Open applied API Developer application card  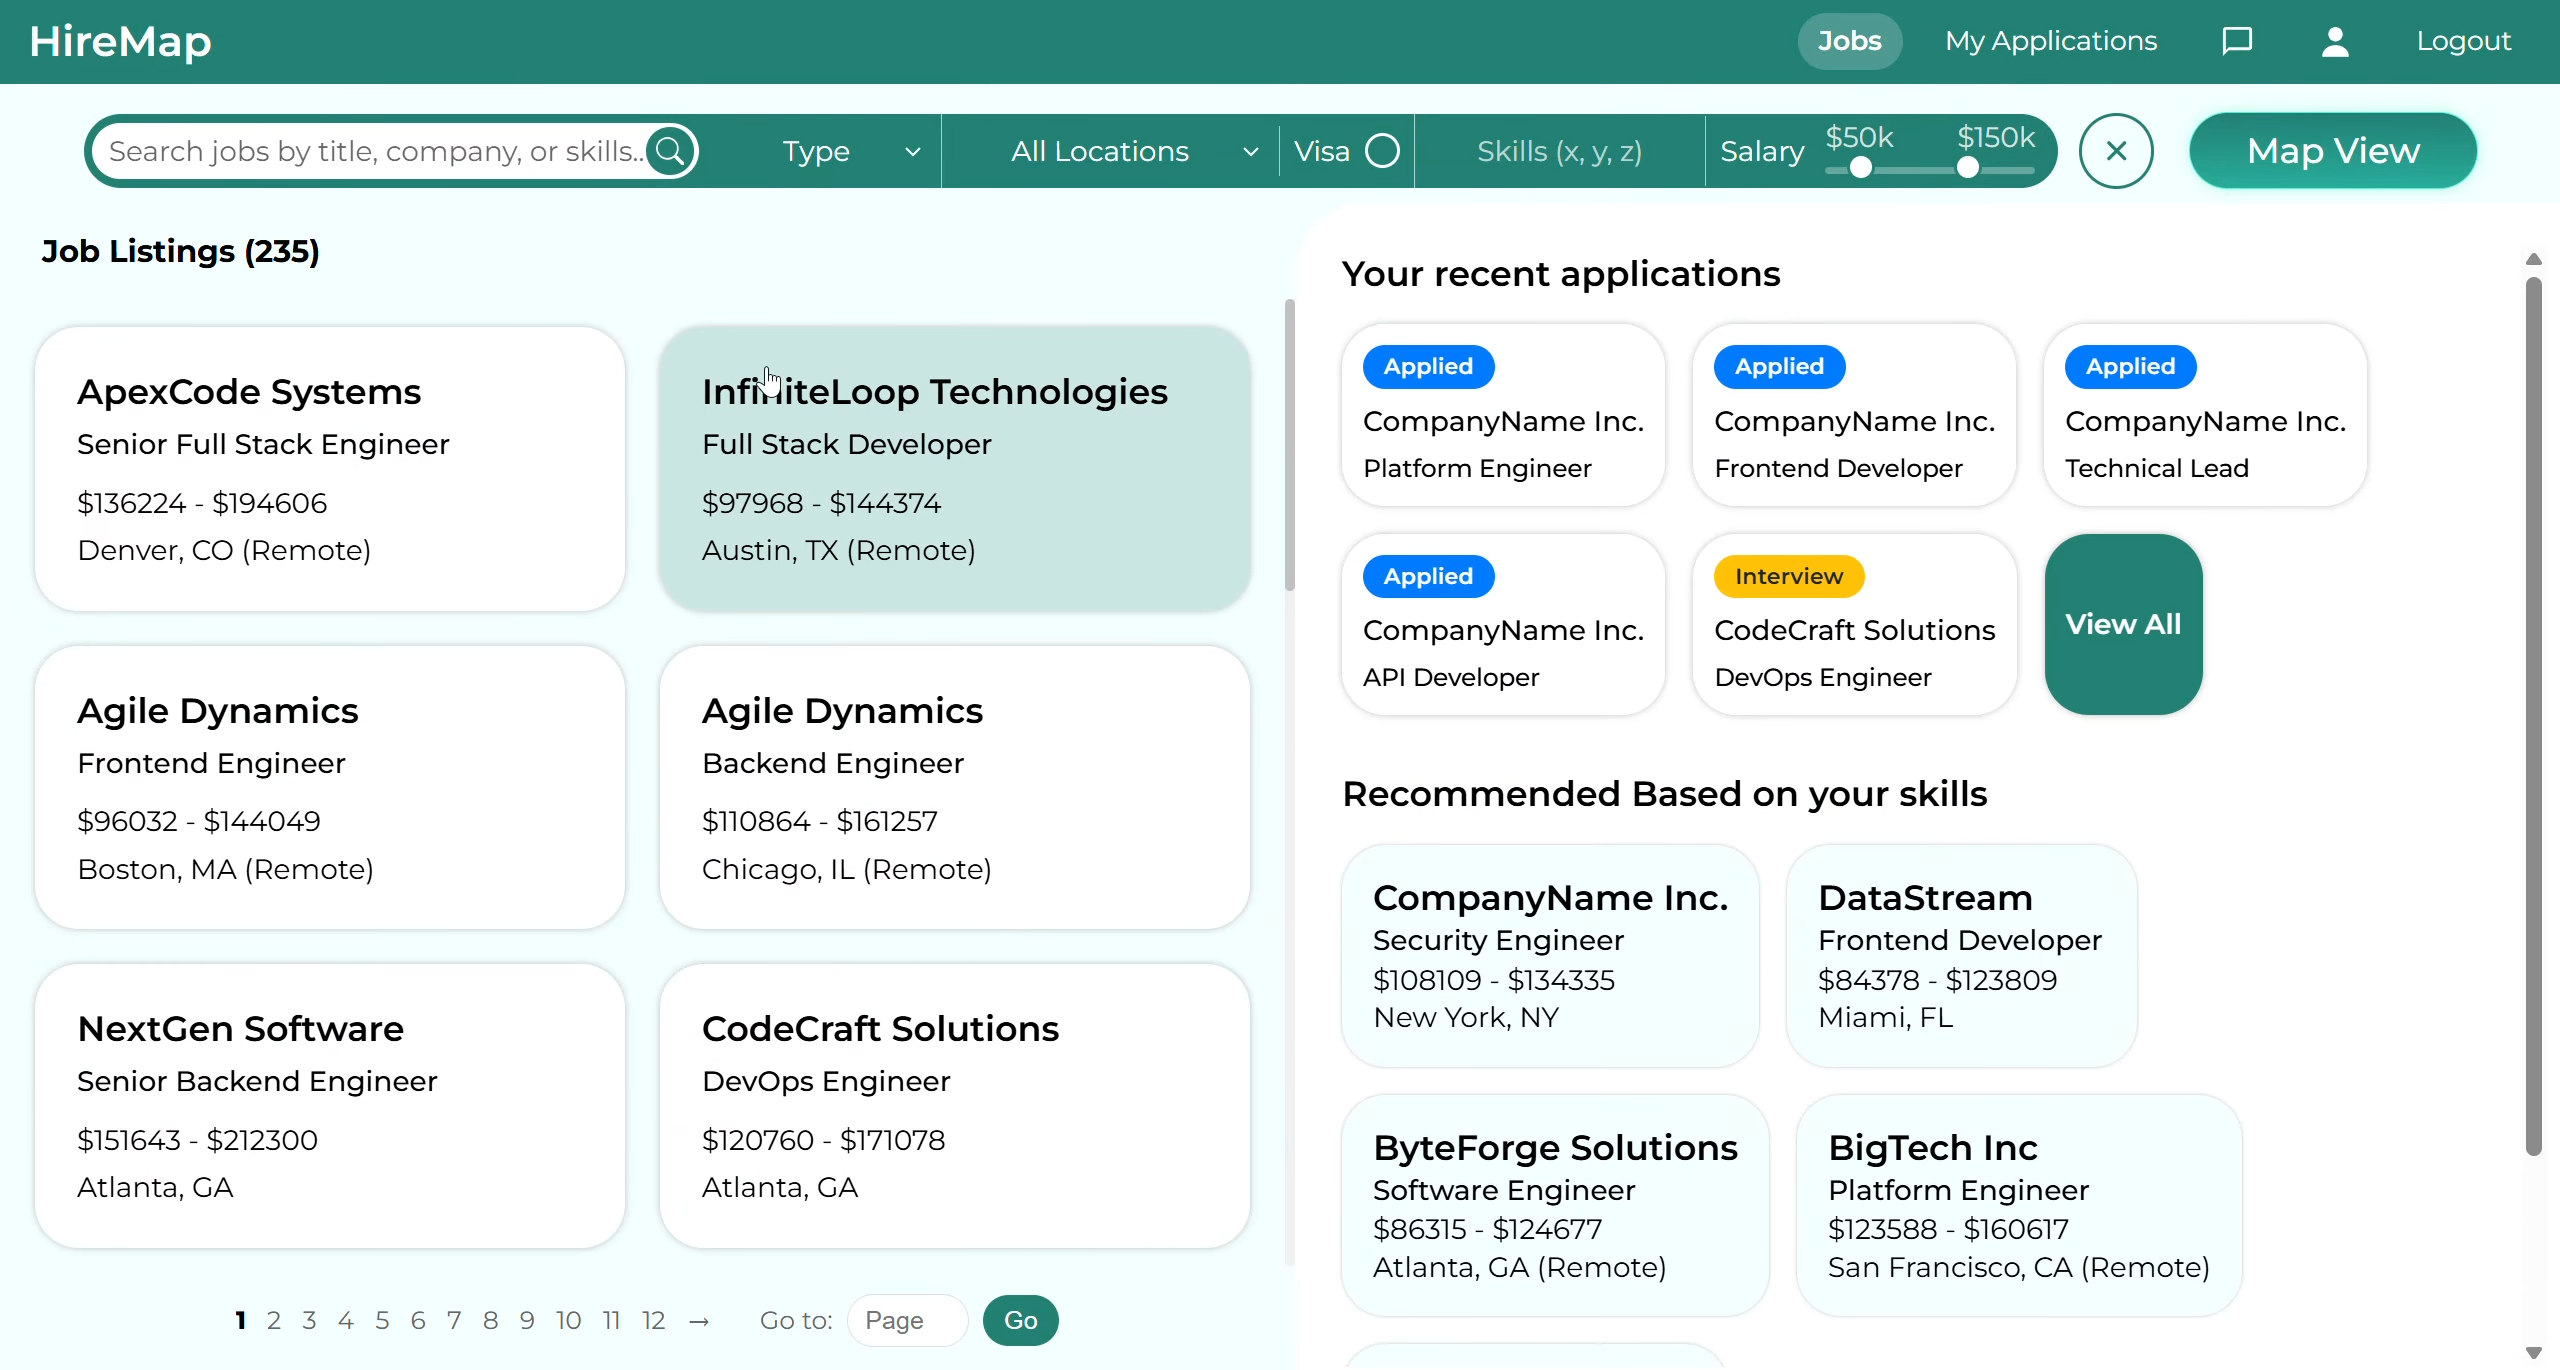tap(1503, 624)
